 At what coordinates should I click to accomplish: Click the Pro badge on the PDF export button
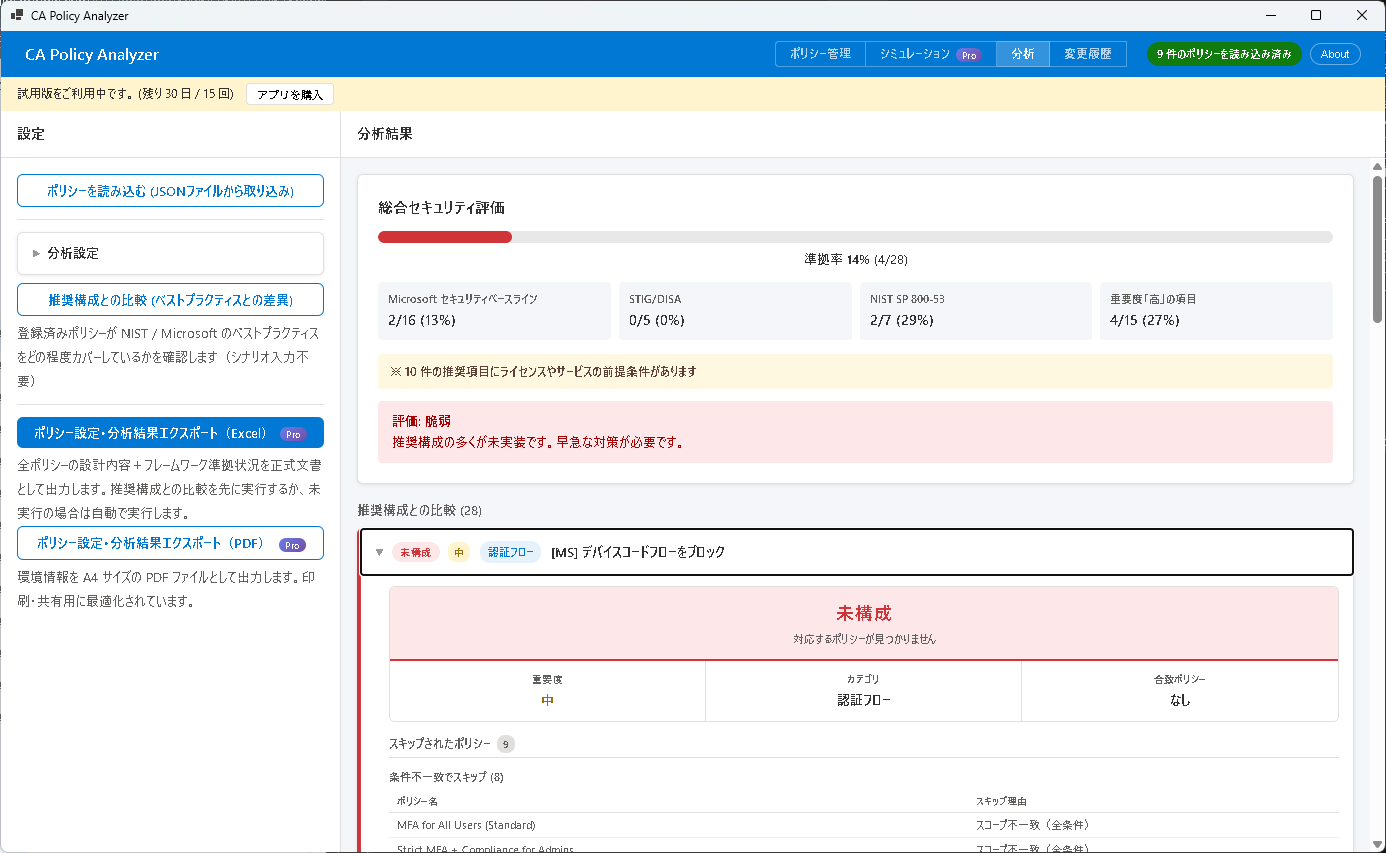click(x=291, y=544)
